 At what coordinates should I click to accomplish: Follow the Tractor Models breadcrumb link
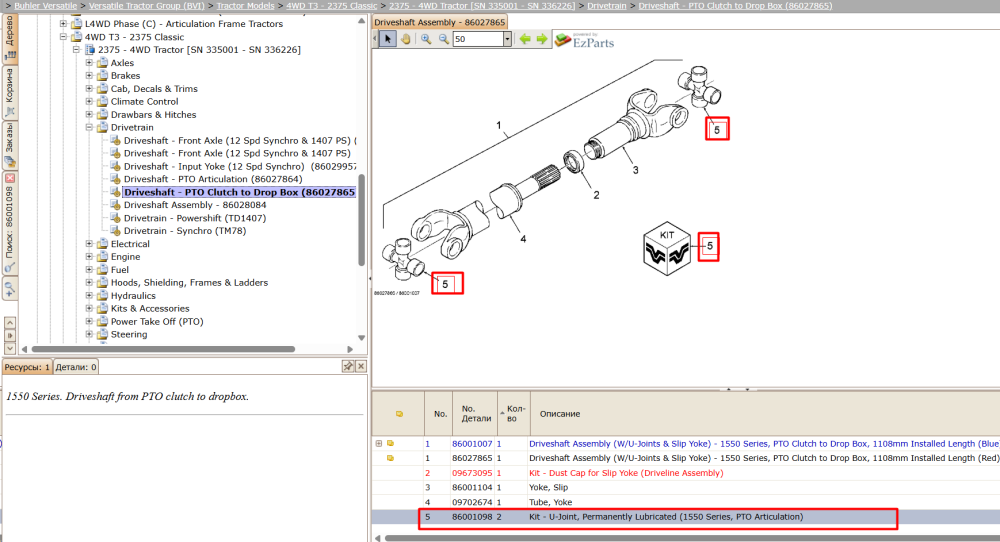(246, 6)
